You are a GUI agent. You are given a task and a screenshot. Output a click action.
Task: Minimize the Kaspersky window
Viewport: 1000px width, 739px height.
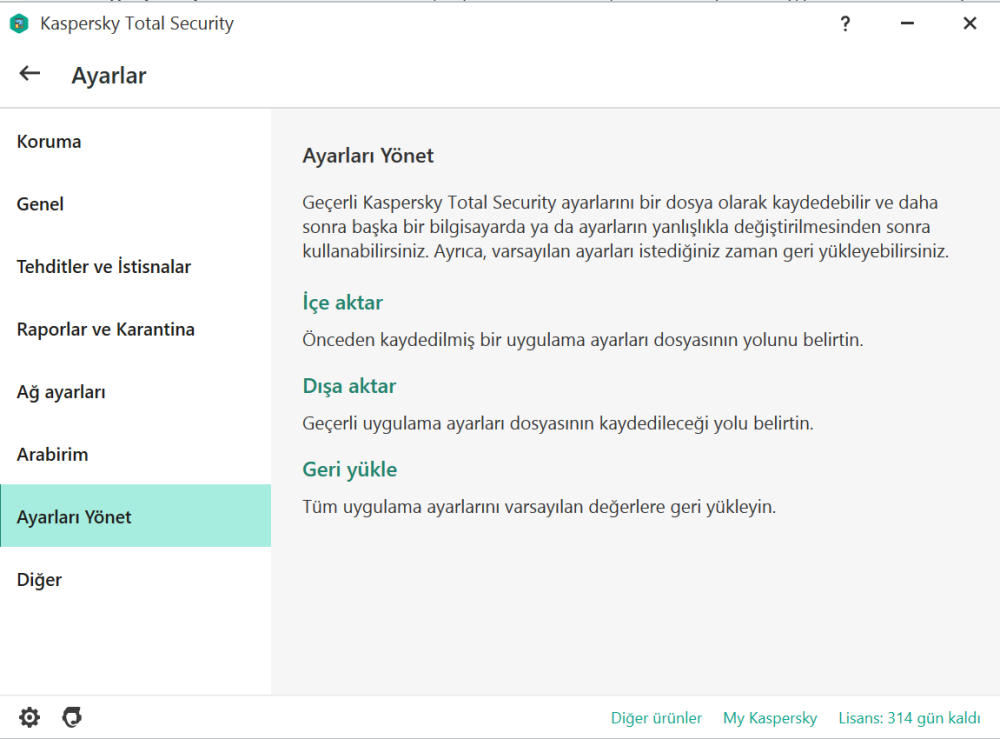click(906, 22)
